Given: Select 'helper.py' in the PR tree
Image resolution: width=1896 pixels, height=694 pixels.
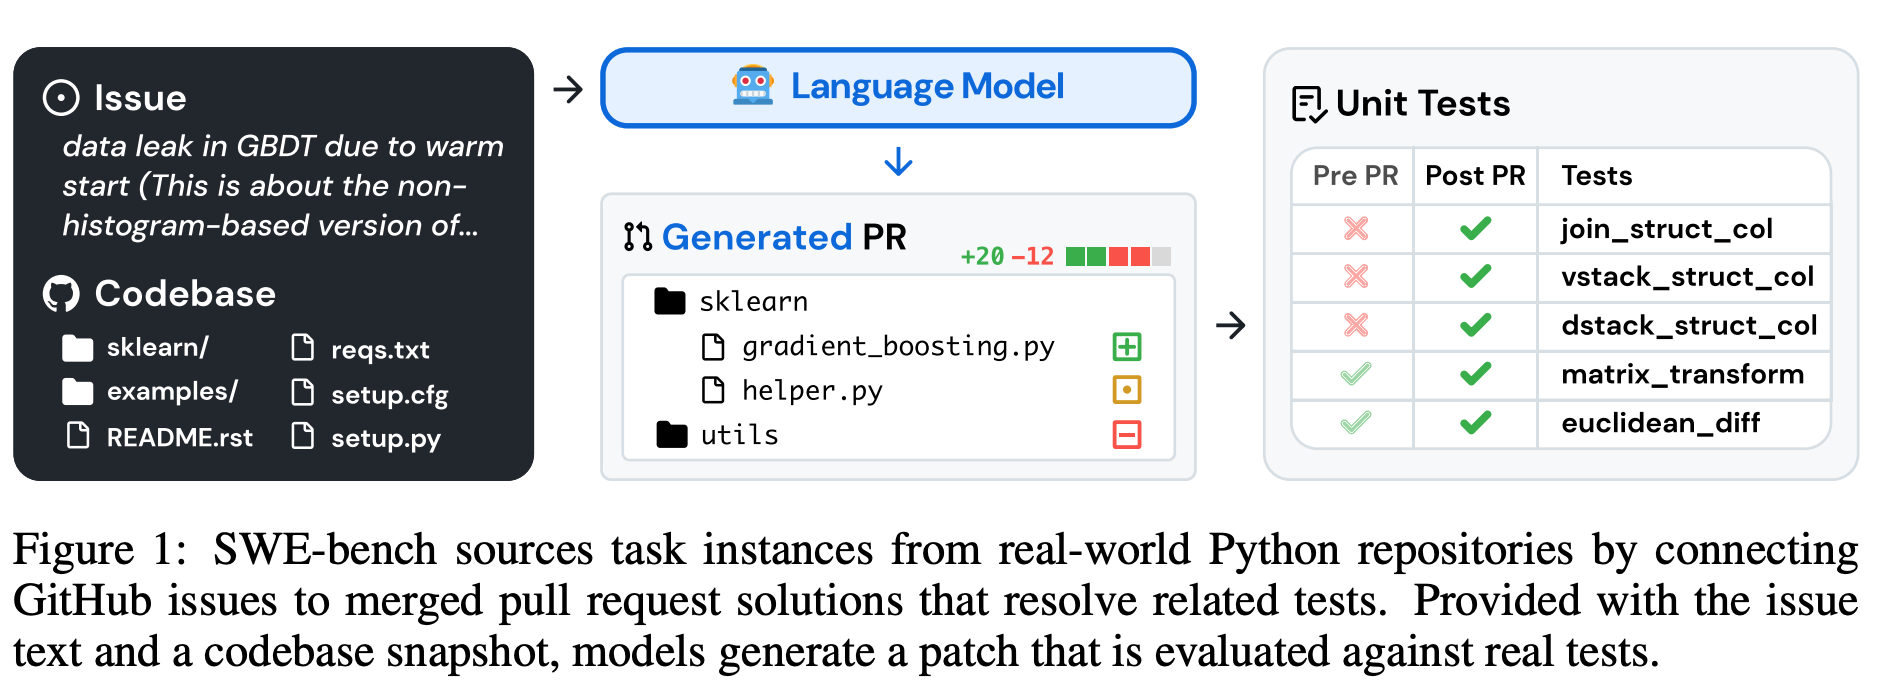Looking at the screenshot, I should [x=812, y=391].
